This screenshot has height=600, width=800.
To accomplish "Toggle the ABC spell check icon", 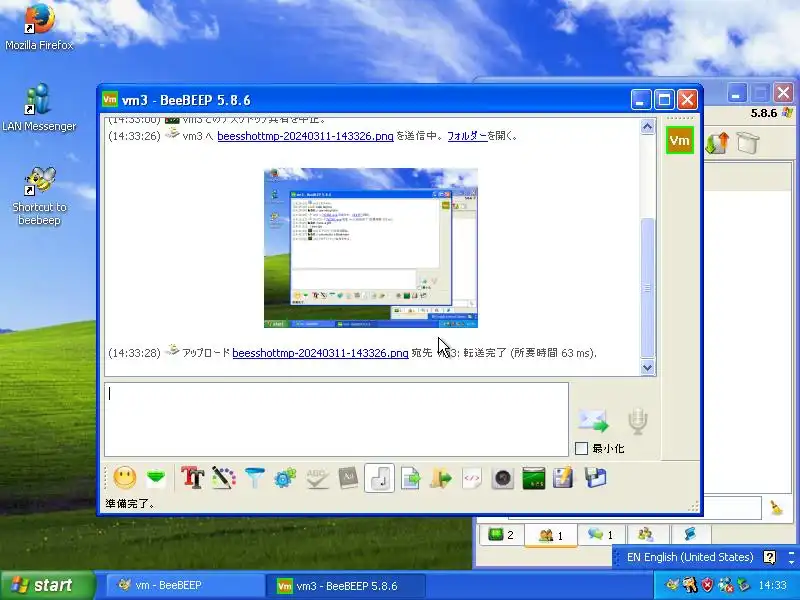I will (317, 478).
